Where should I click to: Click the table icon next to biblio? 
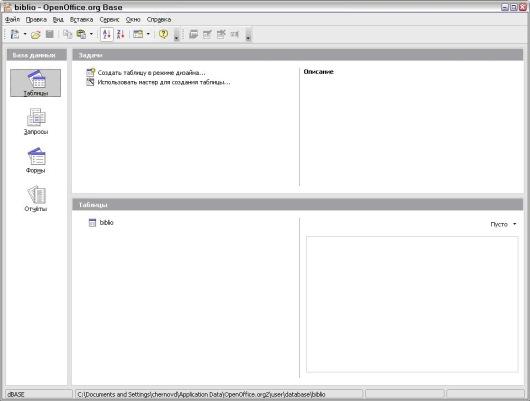(x=92, y=222)
